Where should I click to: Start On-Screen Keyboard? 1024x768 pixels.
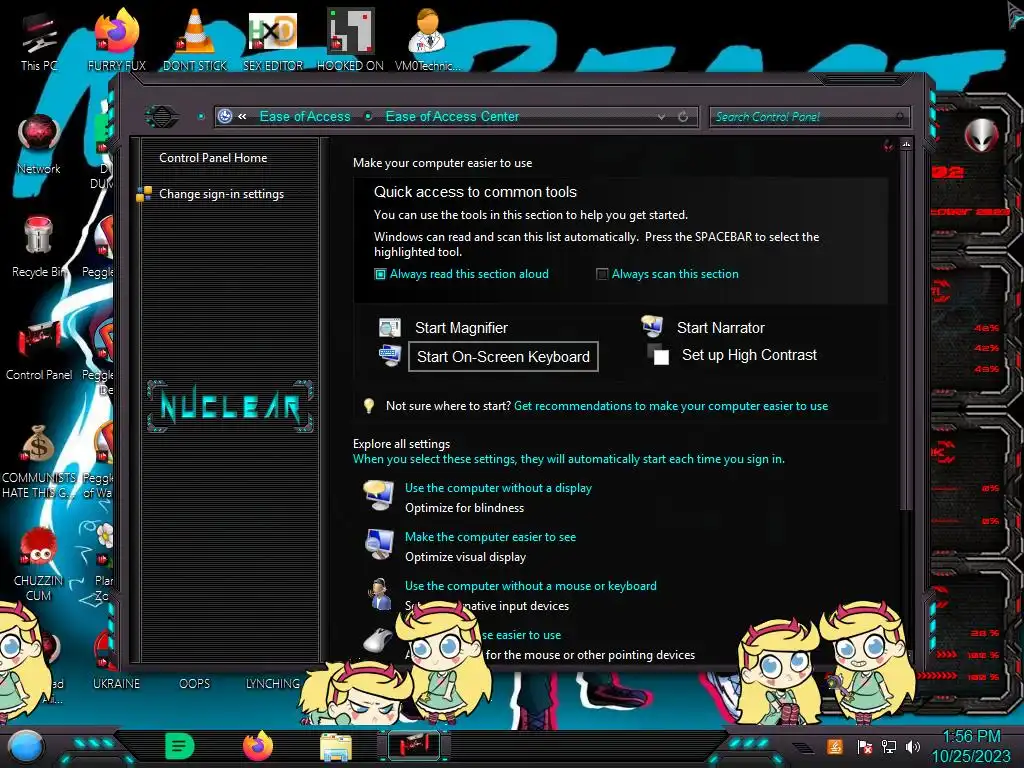pos(503,357)
